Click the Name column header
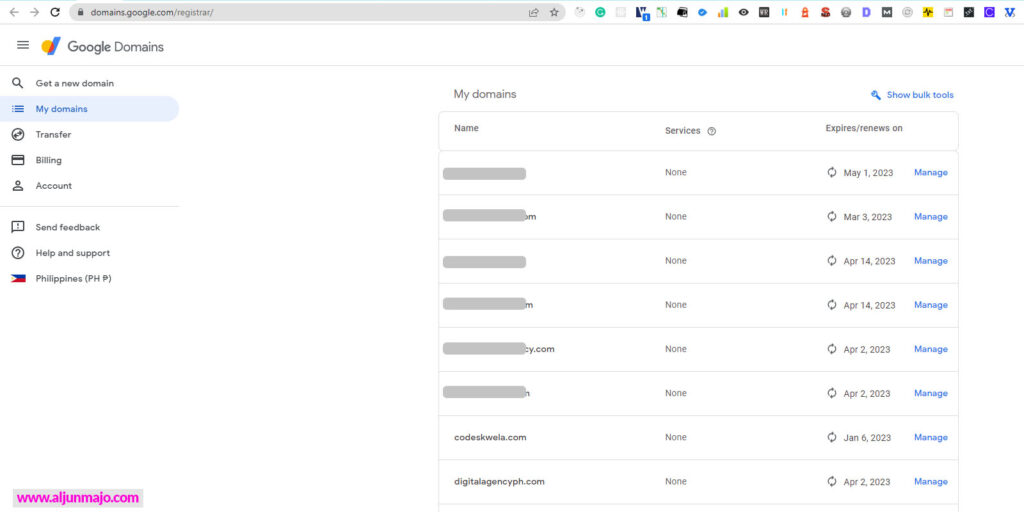This screenshot has width=1024, height=512. pos(466,128)
